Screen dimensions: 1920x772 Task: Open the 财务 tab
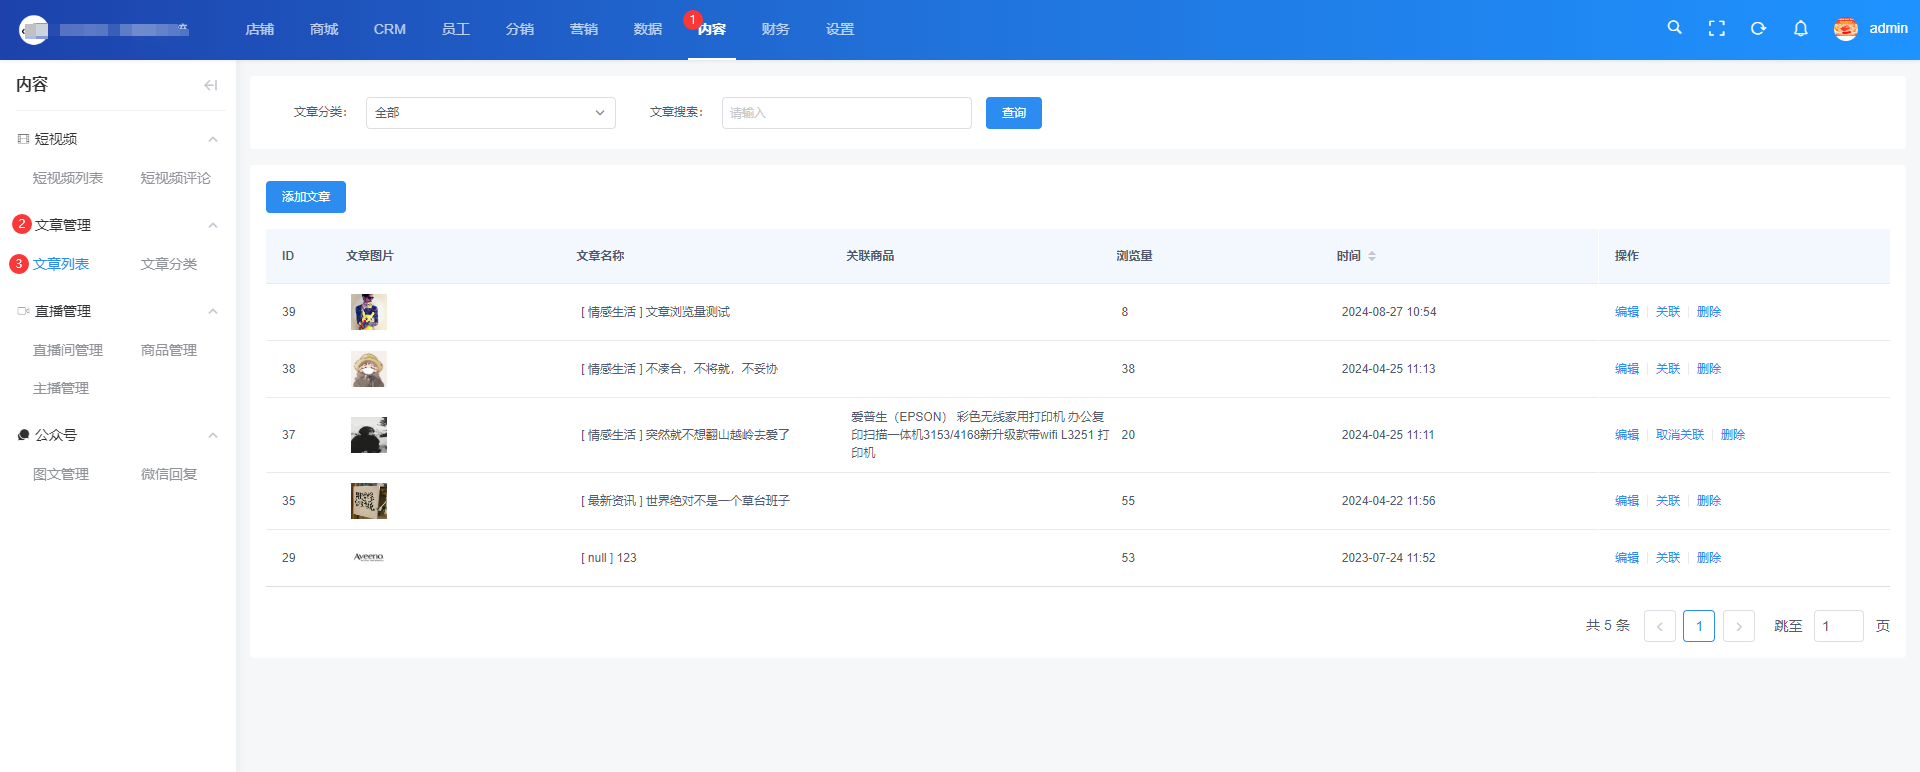[x=776, y=29]
